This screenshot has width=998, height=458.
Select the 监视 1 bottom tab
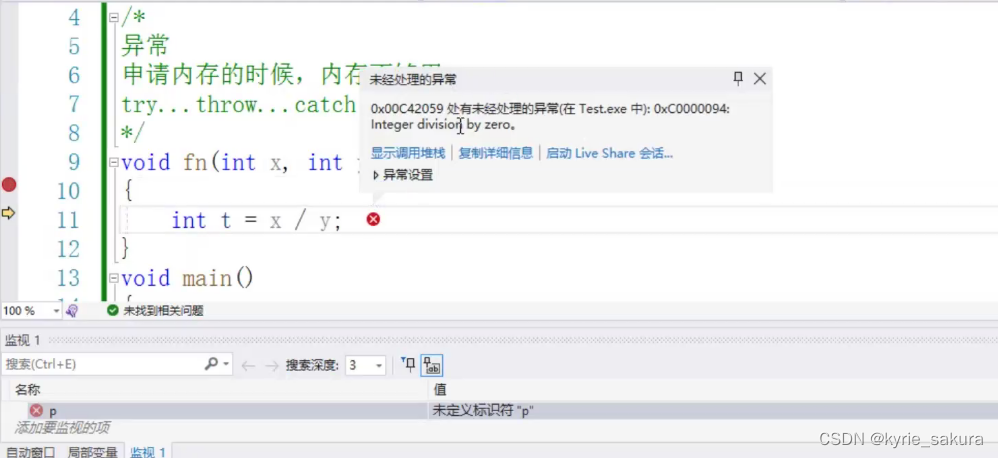[148, 452]
